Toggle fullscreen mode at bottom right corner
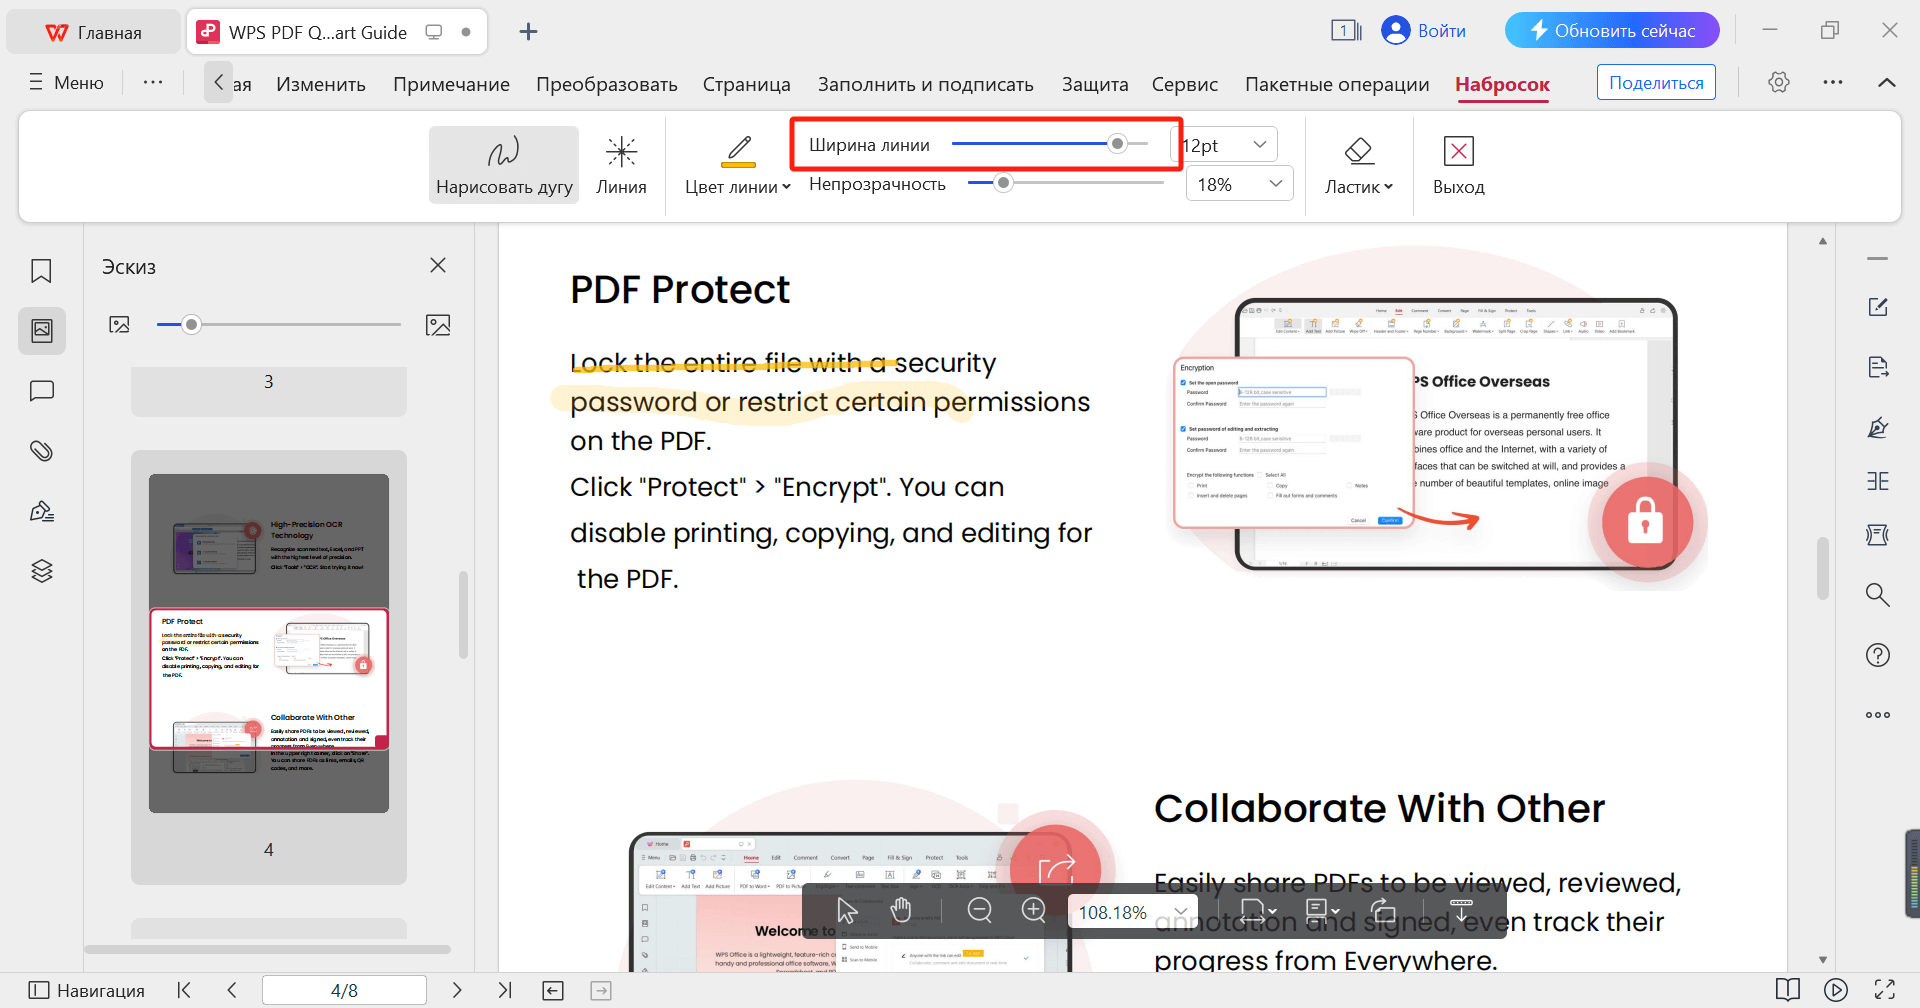This screenshot has width=1920, height=1008. [1888, 989]
